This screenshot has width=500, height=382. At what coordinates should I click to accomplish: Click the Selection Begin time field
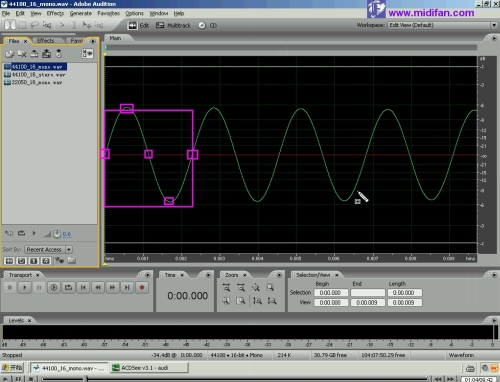(x=331, y=293)
